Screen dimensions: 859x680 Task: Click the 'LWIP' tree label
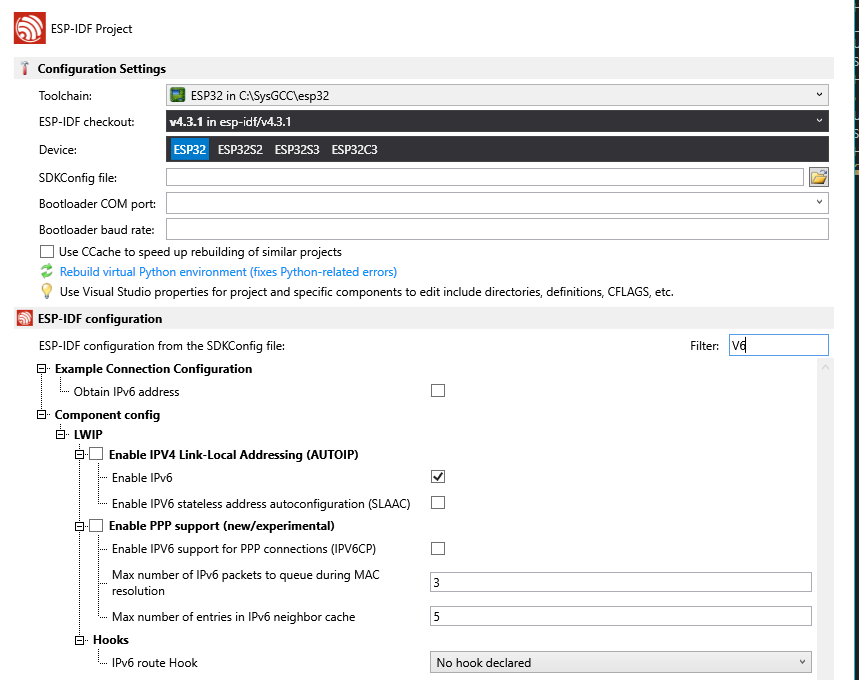88,435
